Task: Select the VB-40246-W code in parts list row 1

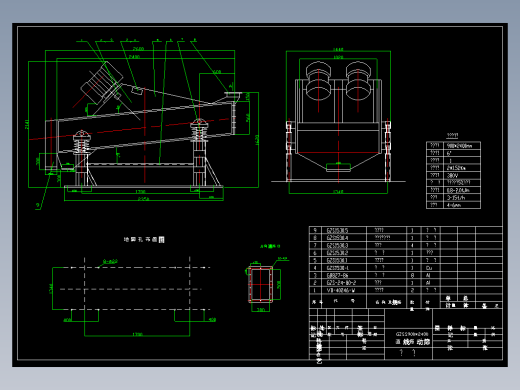Action: coord(341,290)
